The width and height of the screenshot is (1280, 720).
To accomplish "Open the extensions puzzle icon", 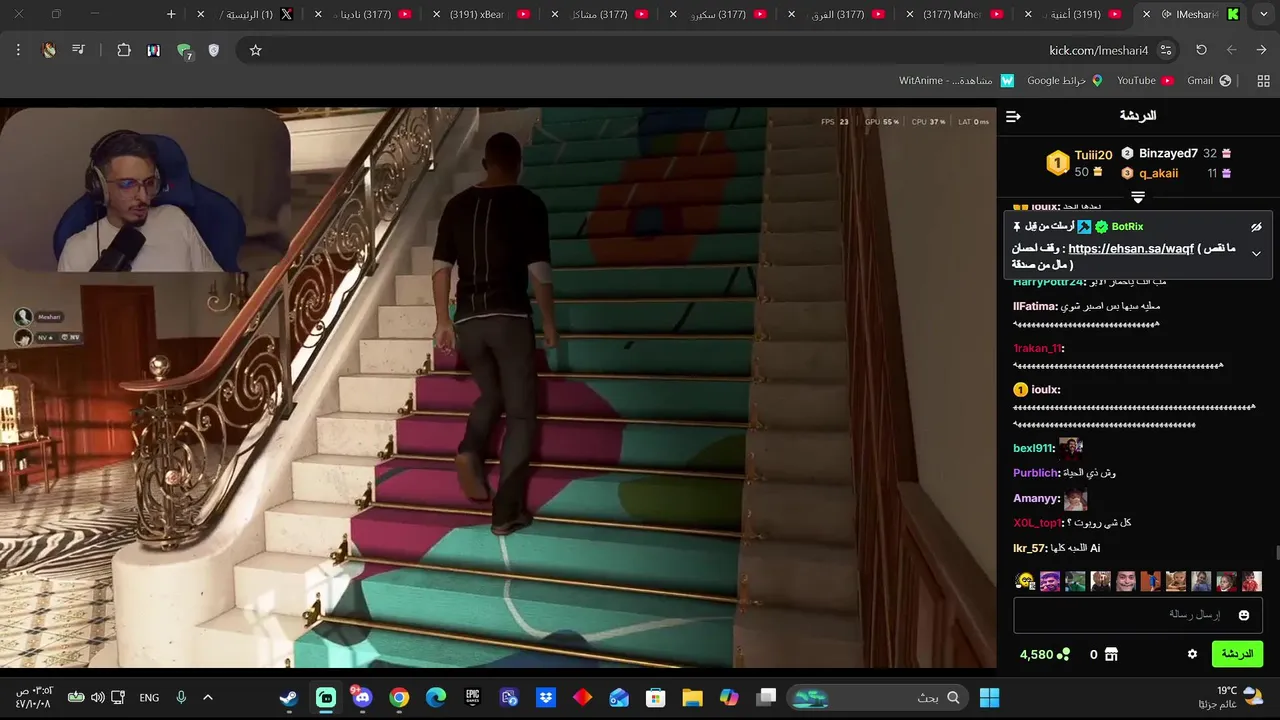I will pos(124,50).
